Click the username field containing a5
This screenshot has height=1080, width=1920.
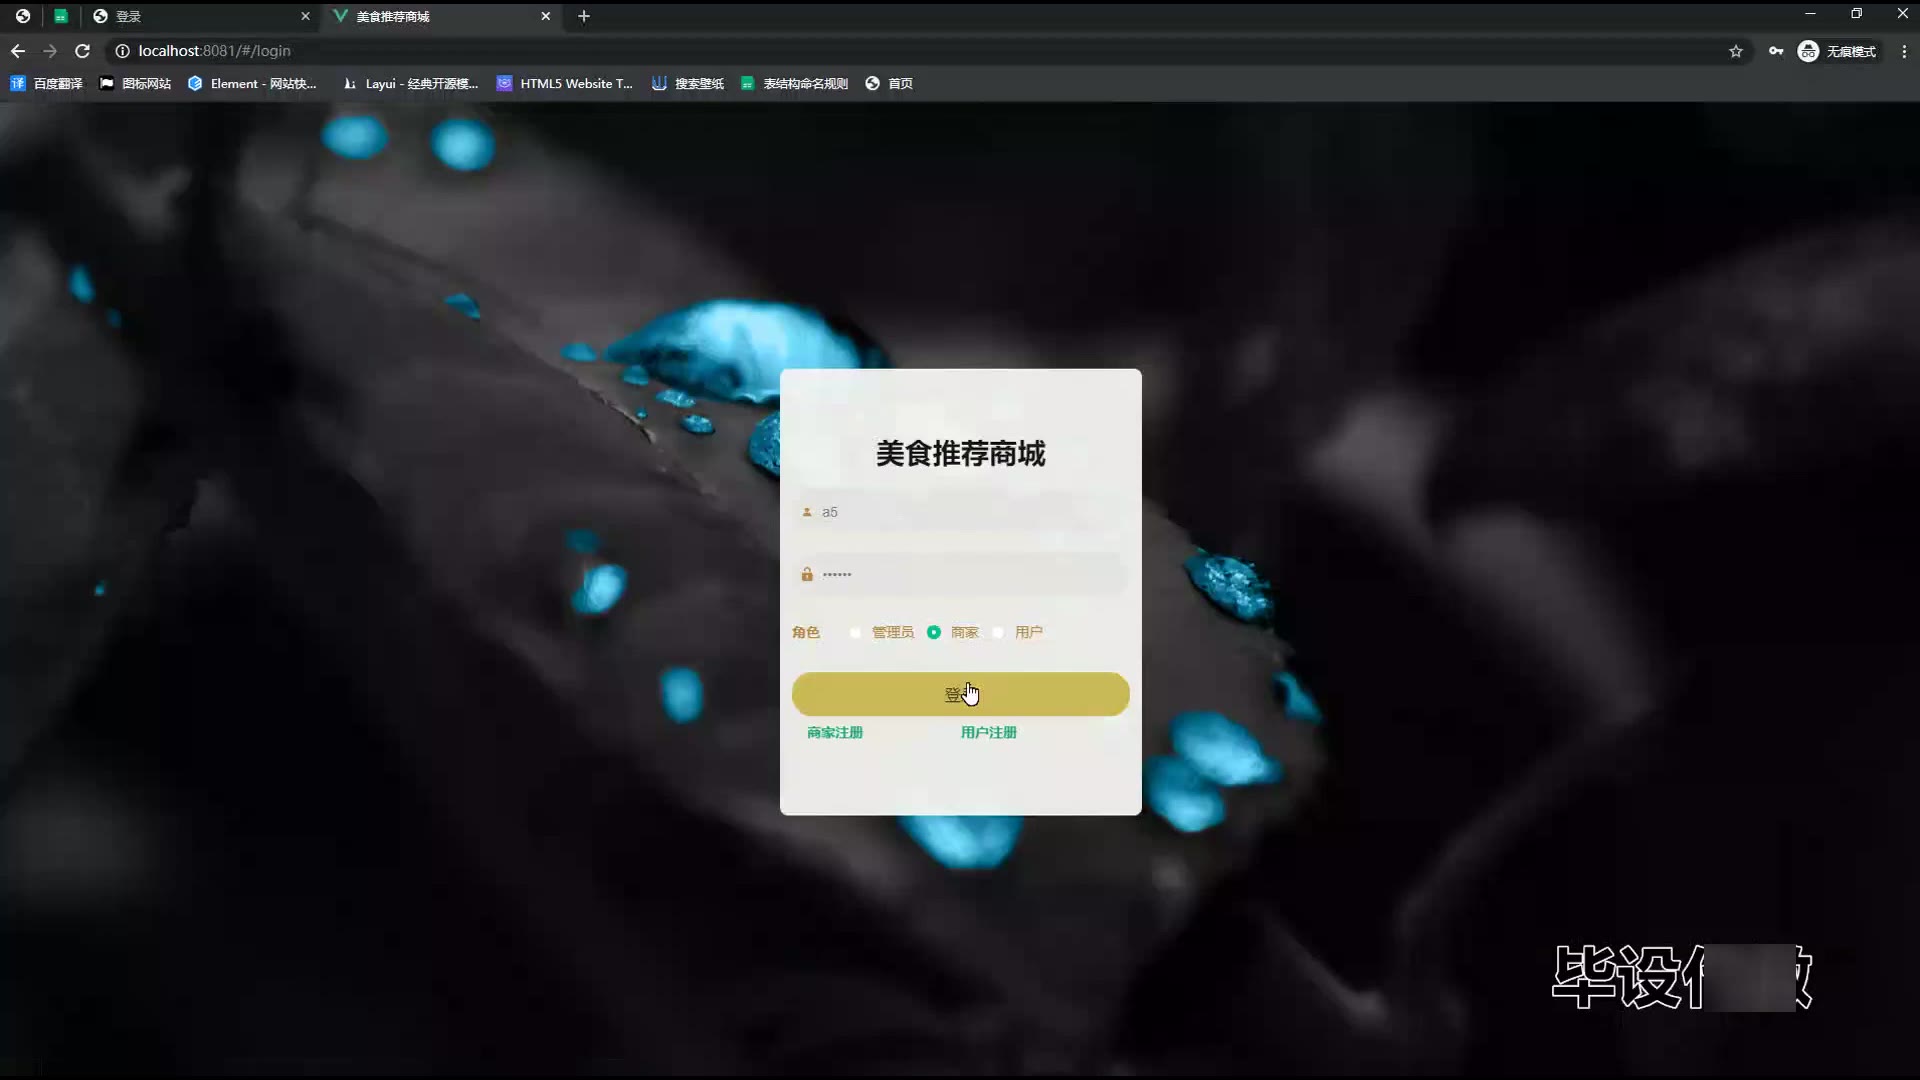click(960, 512)
